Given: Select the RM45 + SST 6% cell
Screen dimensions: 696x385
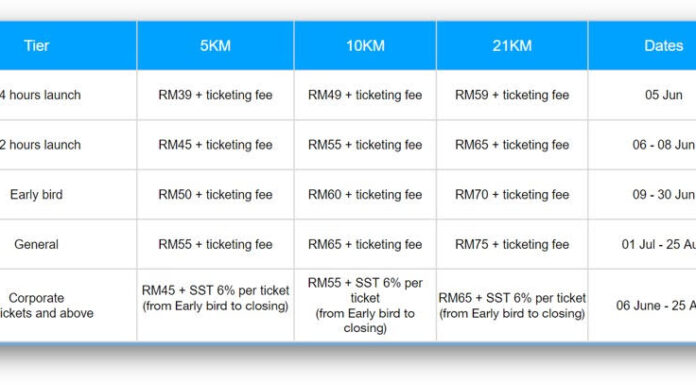Looking at the screenshot, I should tap(215, 306).
